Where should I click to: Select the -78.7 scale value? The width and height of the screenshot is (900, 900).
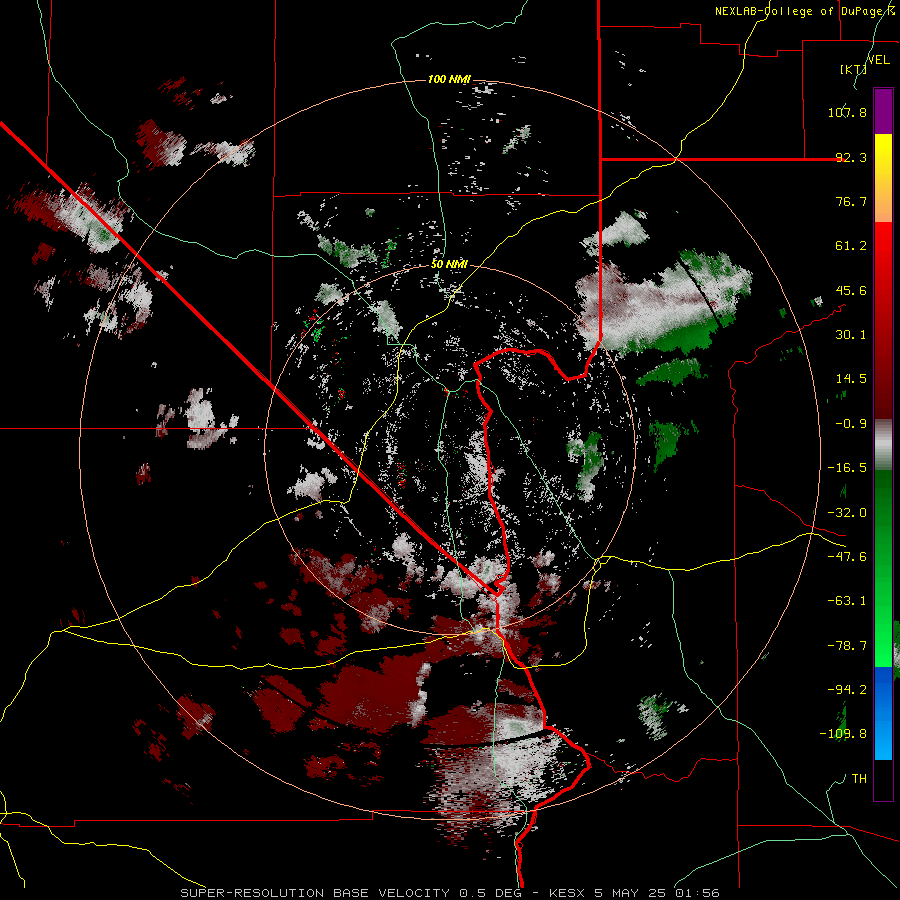(847, 646)
